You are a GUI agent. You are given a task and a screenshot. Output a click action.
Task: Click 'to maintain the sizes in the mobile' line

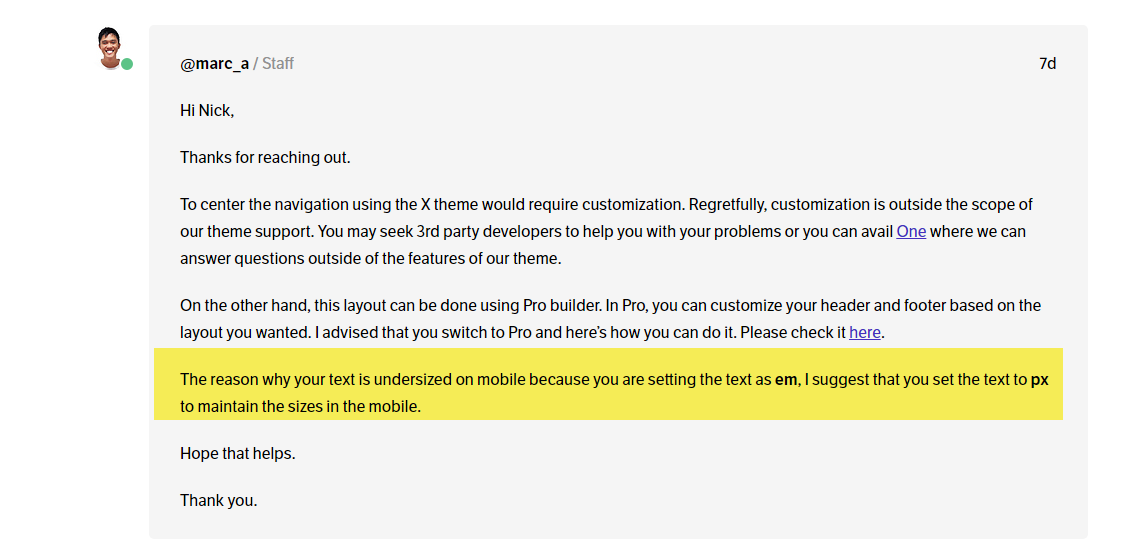click(x=301, y=407)
